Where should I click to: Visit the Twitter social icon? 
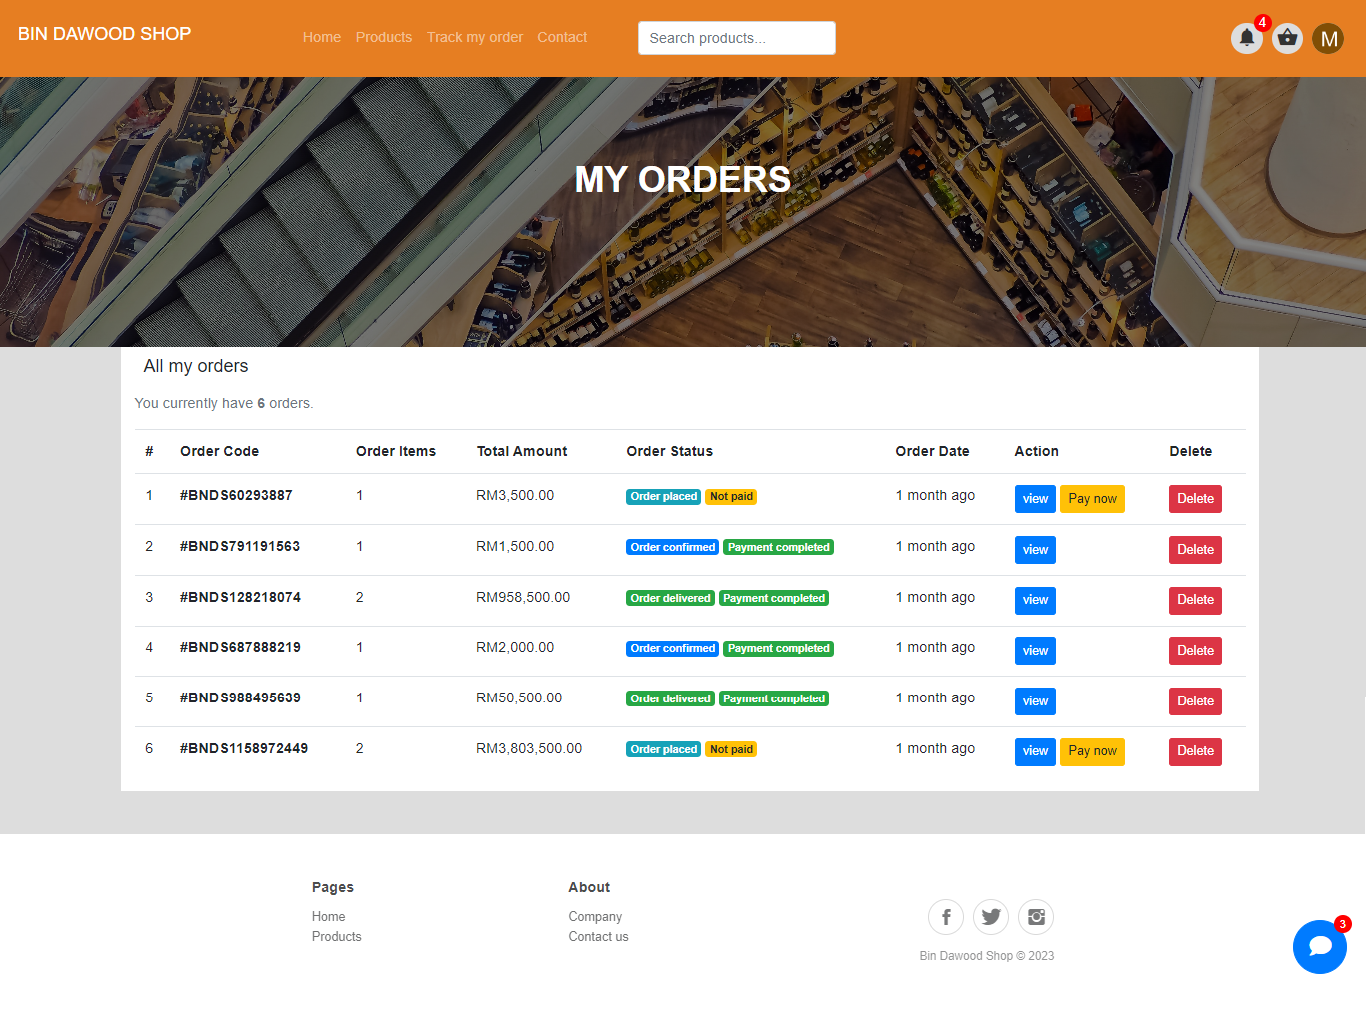click(x=990, y=917)
